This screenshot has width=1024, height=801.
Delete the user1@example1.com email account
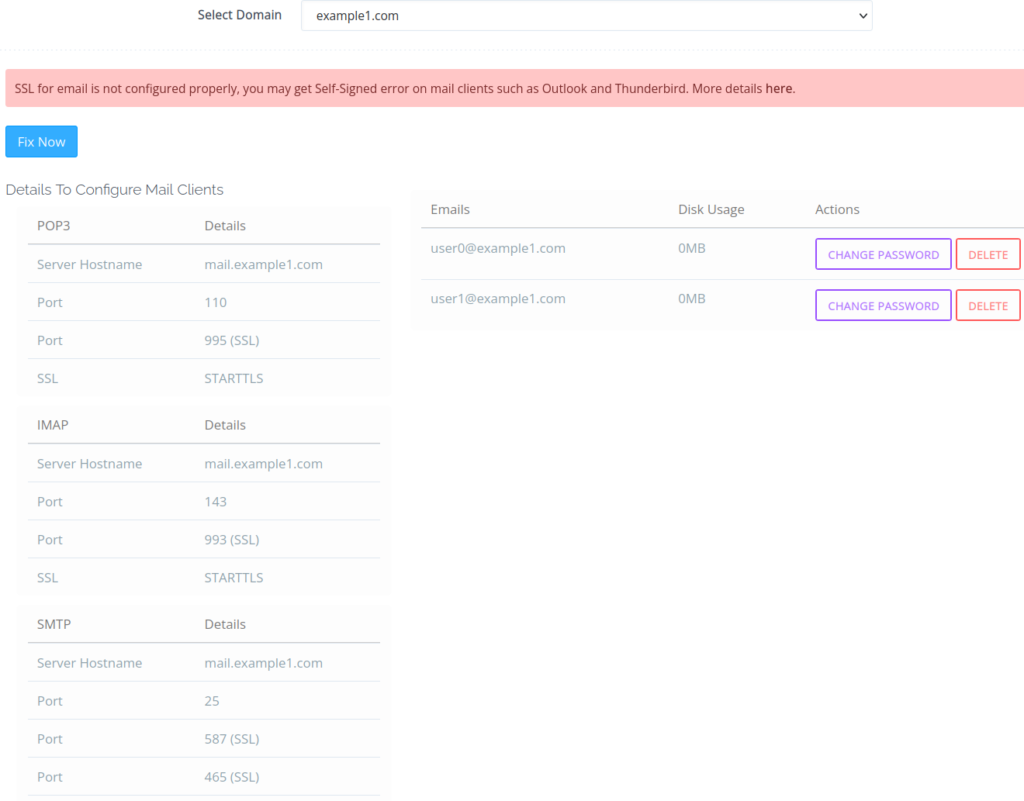tap(988, 306)
